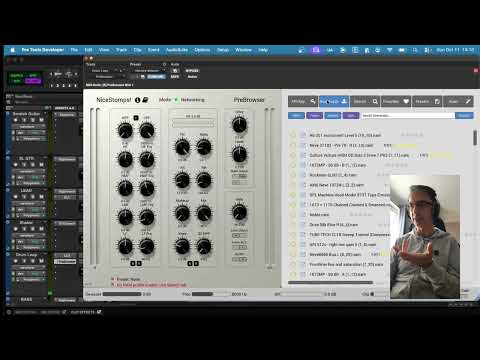The height and width of the screenshot is (360, 480).
Task: Switch to the Presets tab in PreBrowser
Action: click(427, 101)
